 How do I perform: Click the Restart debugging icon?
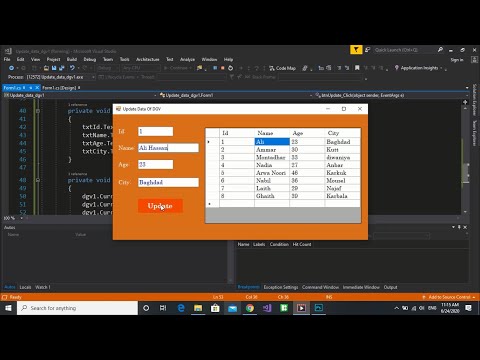(x=231, y=68)
